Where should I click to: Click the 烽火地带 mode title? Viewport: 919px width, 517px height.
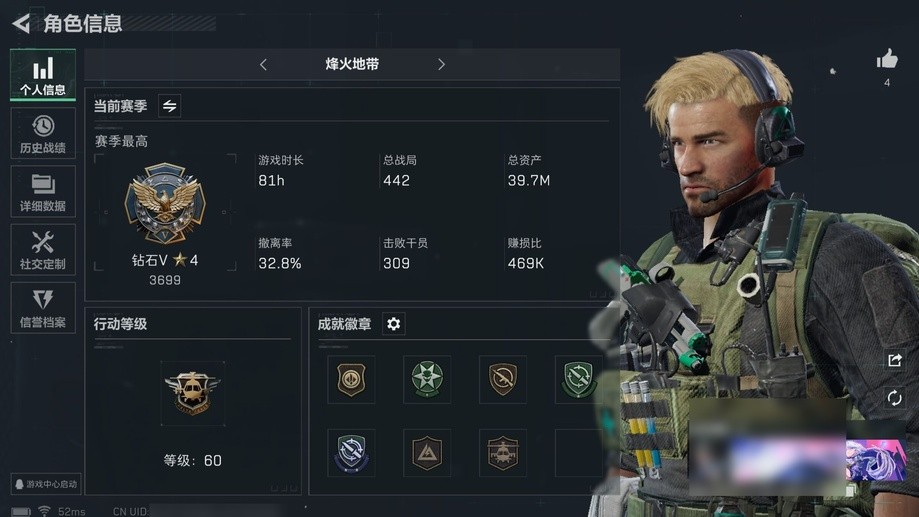[x=352, y=64]
